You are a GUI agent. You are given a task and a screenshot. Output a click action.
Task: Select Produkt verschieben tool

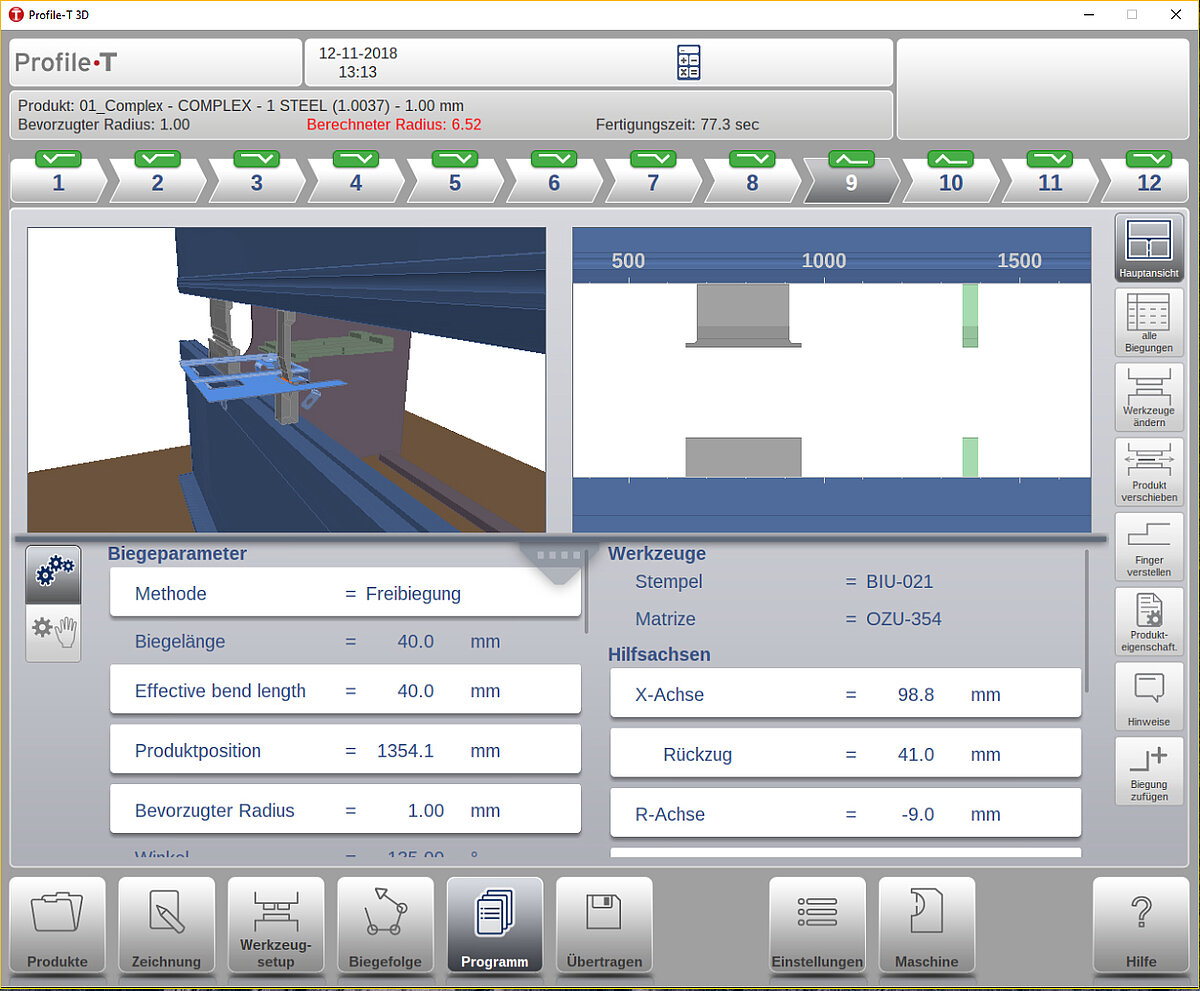click(1149, 472)
